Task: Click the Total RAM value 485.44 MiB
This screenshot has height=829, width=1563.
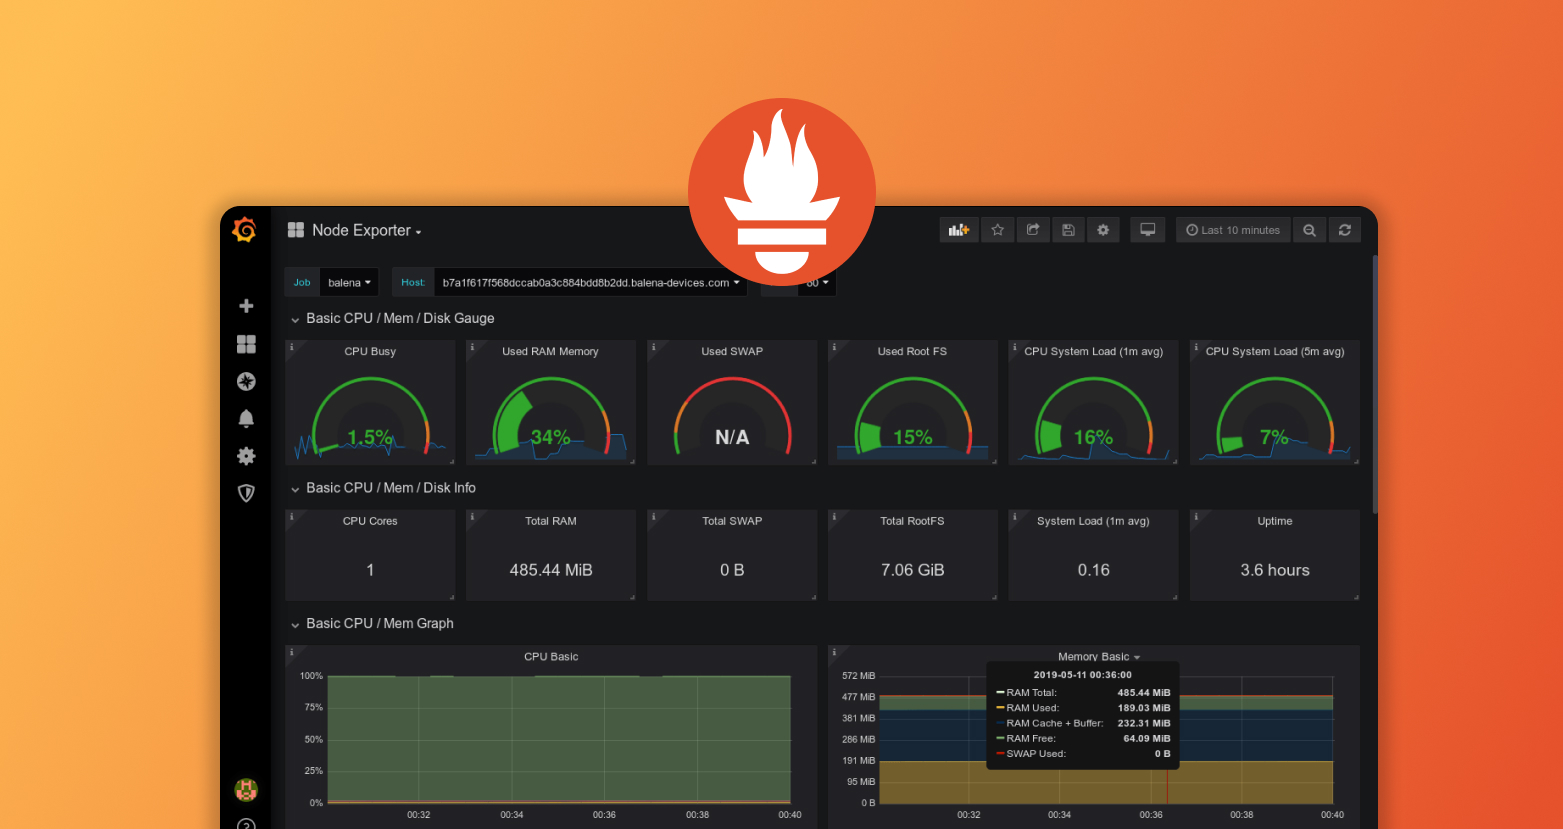Action: click(551, 570)
